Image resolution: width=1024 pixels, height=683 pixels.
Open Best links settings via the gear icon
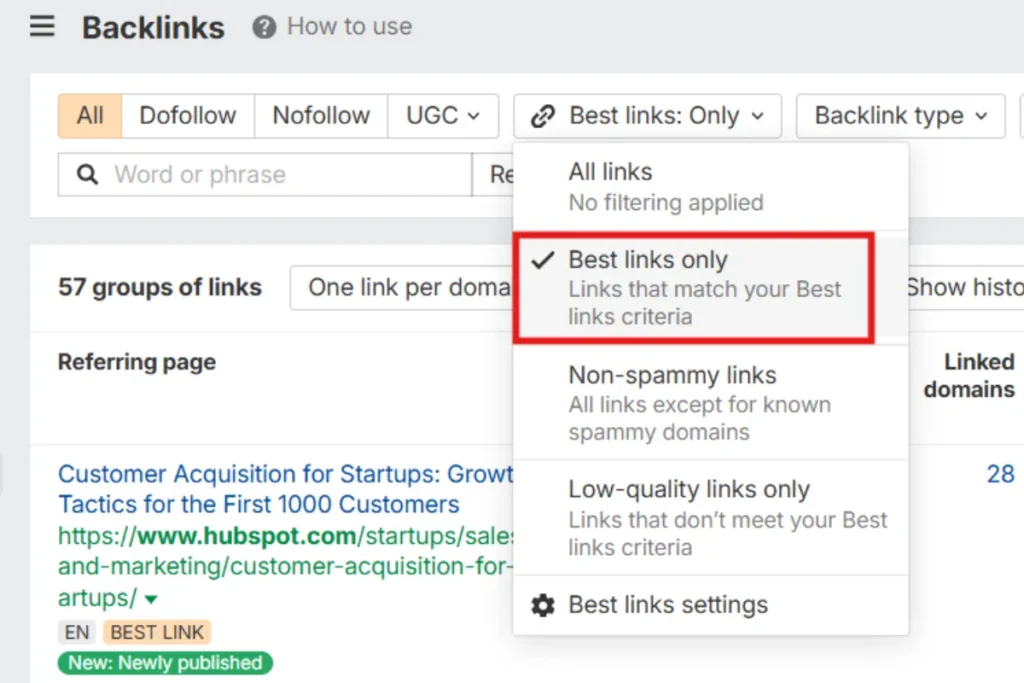point(542,604)
